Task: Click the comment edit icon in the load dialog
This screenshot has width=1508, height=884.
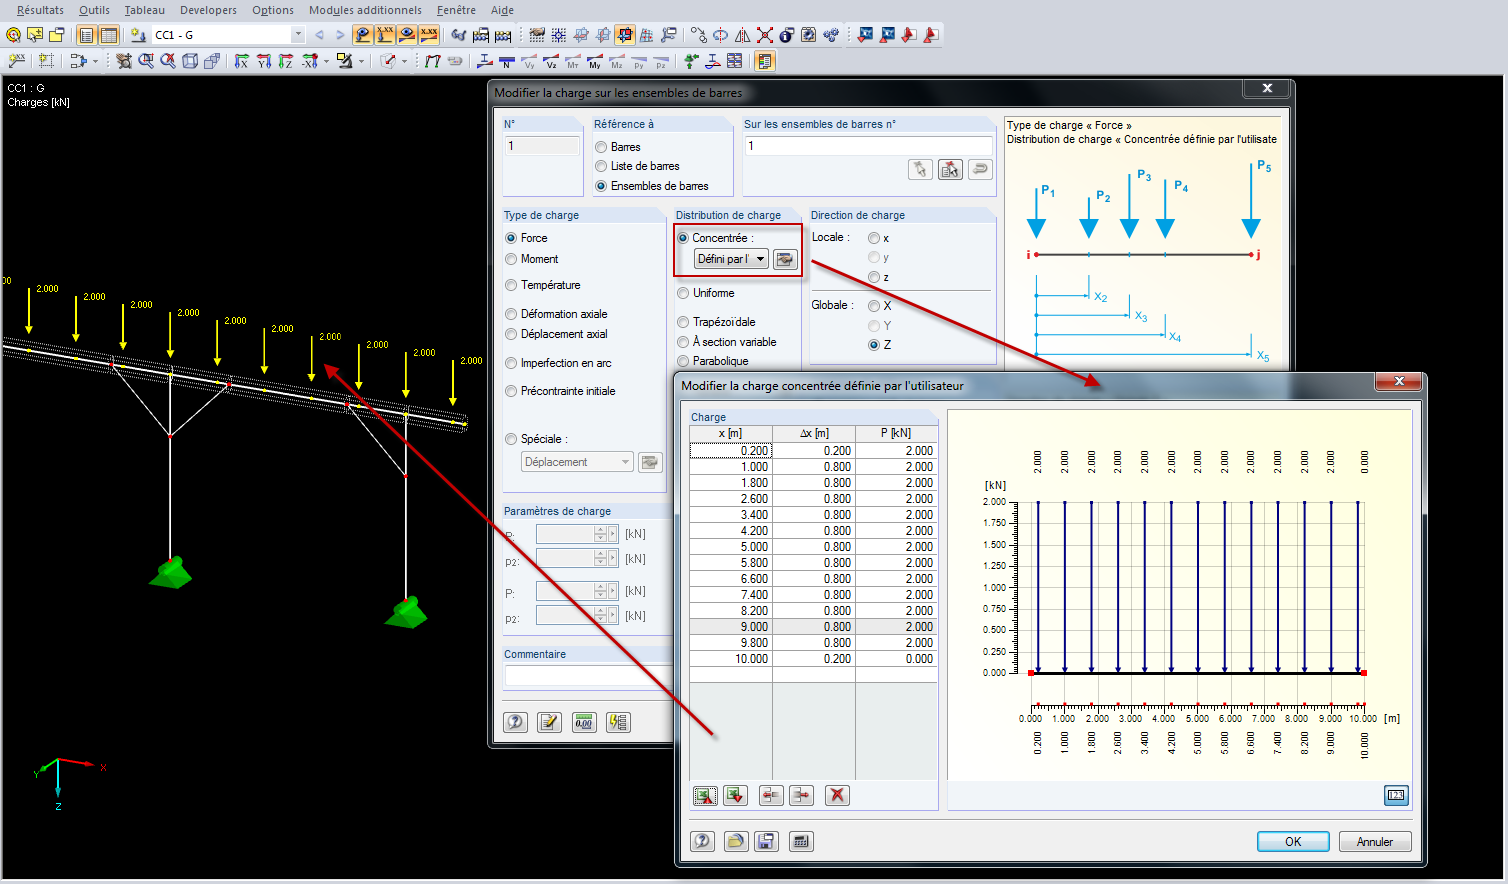Action: click(549, 722)
